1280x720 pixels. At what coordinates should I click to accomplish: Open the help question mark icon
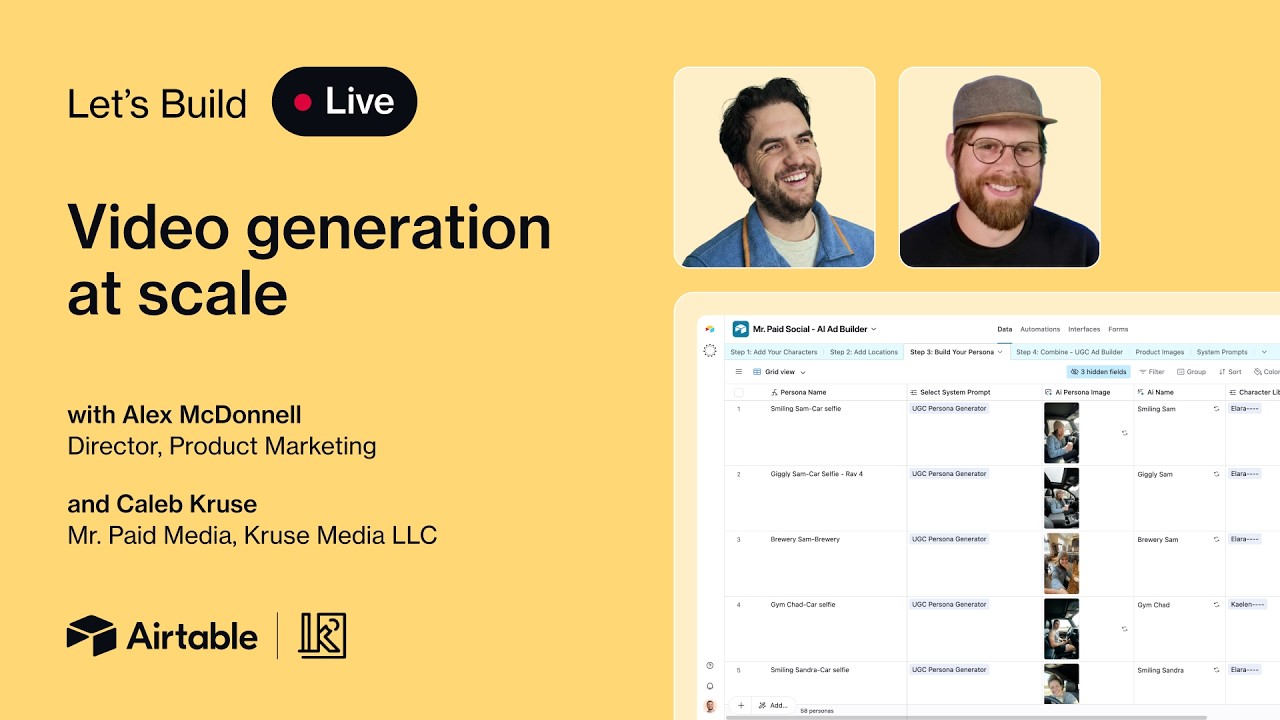(x=710, y=666)
